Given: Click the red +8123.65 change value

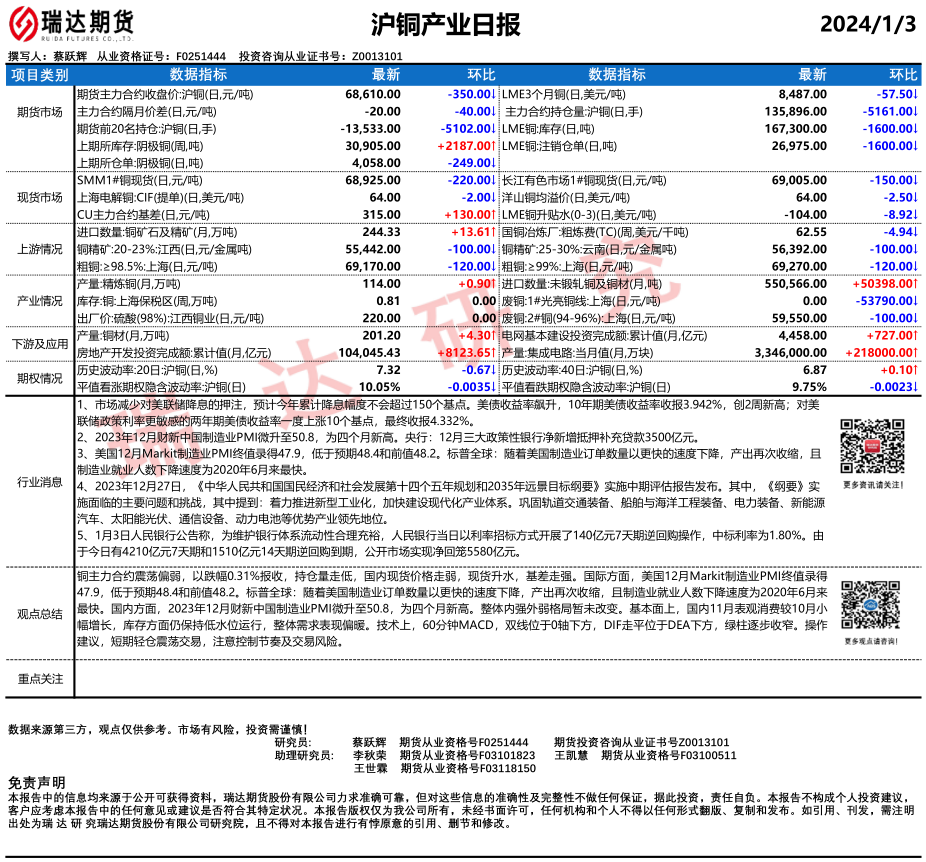Looking at the screenshot, I should 466,353.
